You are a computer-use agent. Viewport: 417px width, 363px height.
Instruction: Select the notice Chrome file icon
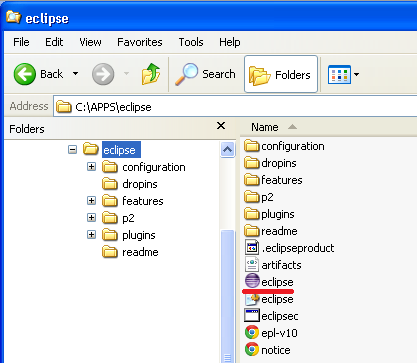pos(252,349)
